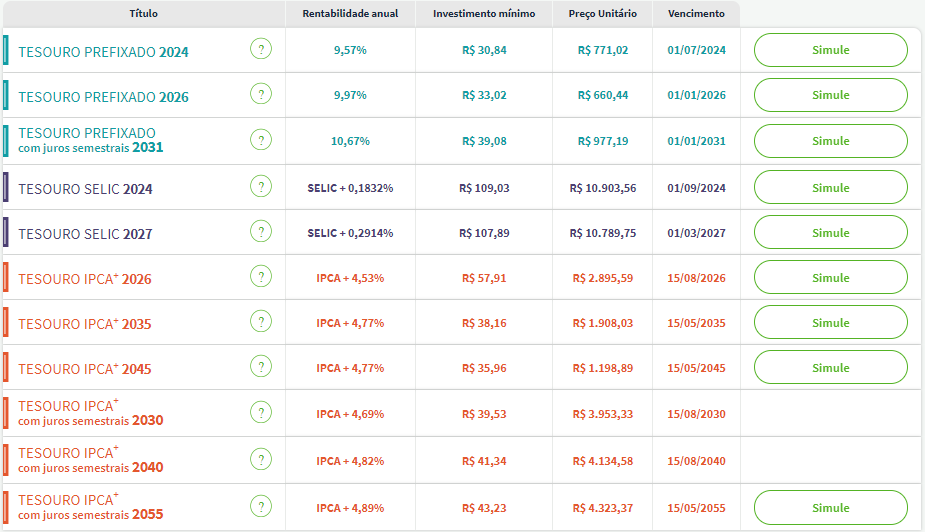Open help icon for Prefixado juros semestrais 2031
925x532 pixels.
(261, 140)
